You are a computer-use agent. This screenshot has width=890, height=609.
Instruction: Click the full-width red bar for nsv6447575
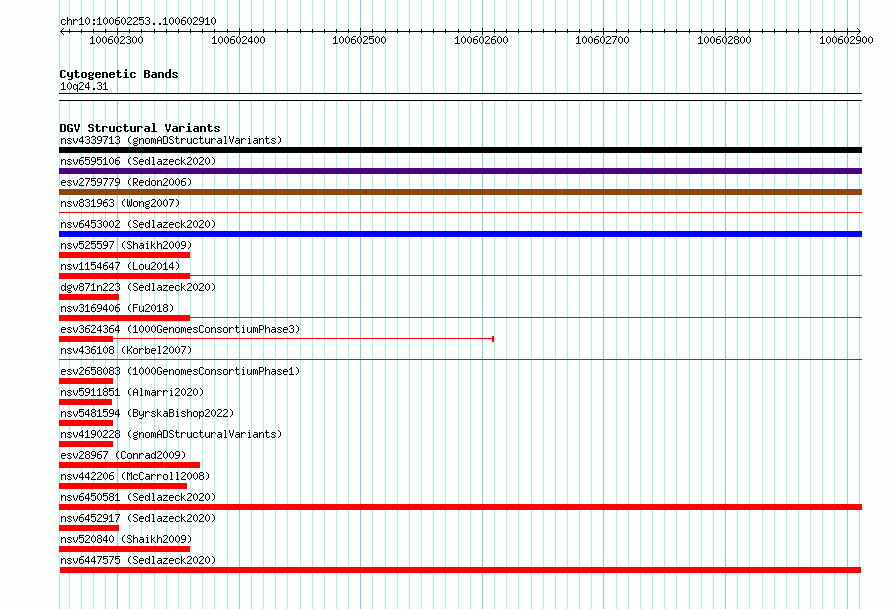[x=460, y=570]
